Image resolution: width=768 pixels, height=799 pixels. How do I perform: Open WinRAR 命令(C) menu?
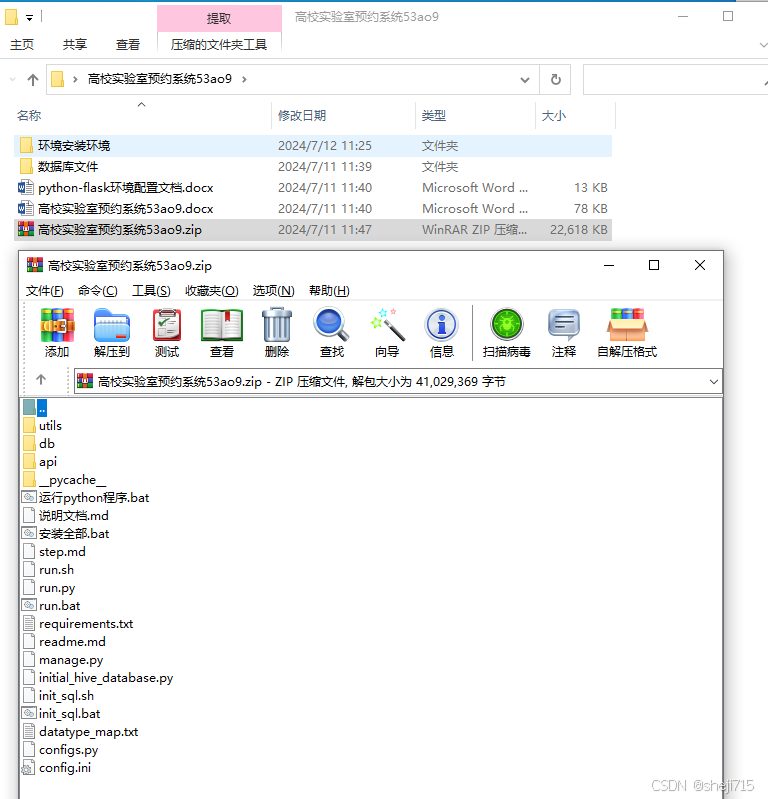(x=98, y=290)
